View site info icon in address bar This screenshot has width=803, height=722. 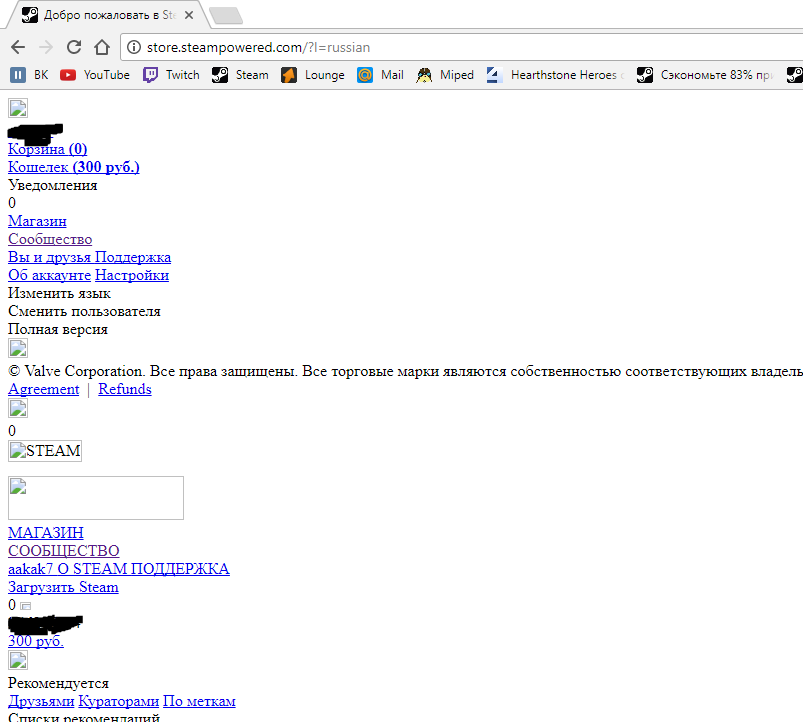pyautogui.click(x=134, y=47)
